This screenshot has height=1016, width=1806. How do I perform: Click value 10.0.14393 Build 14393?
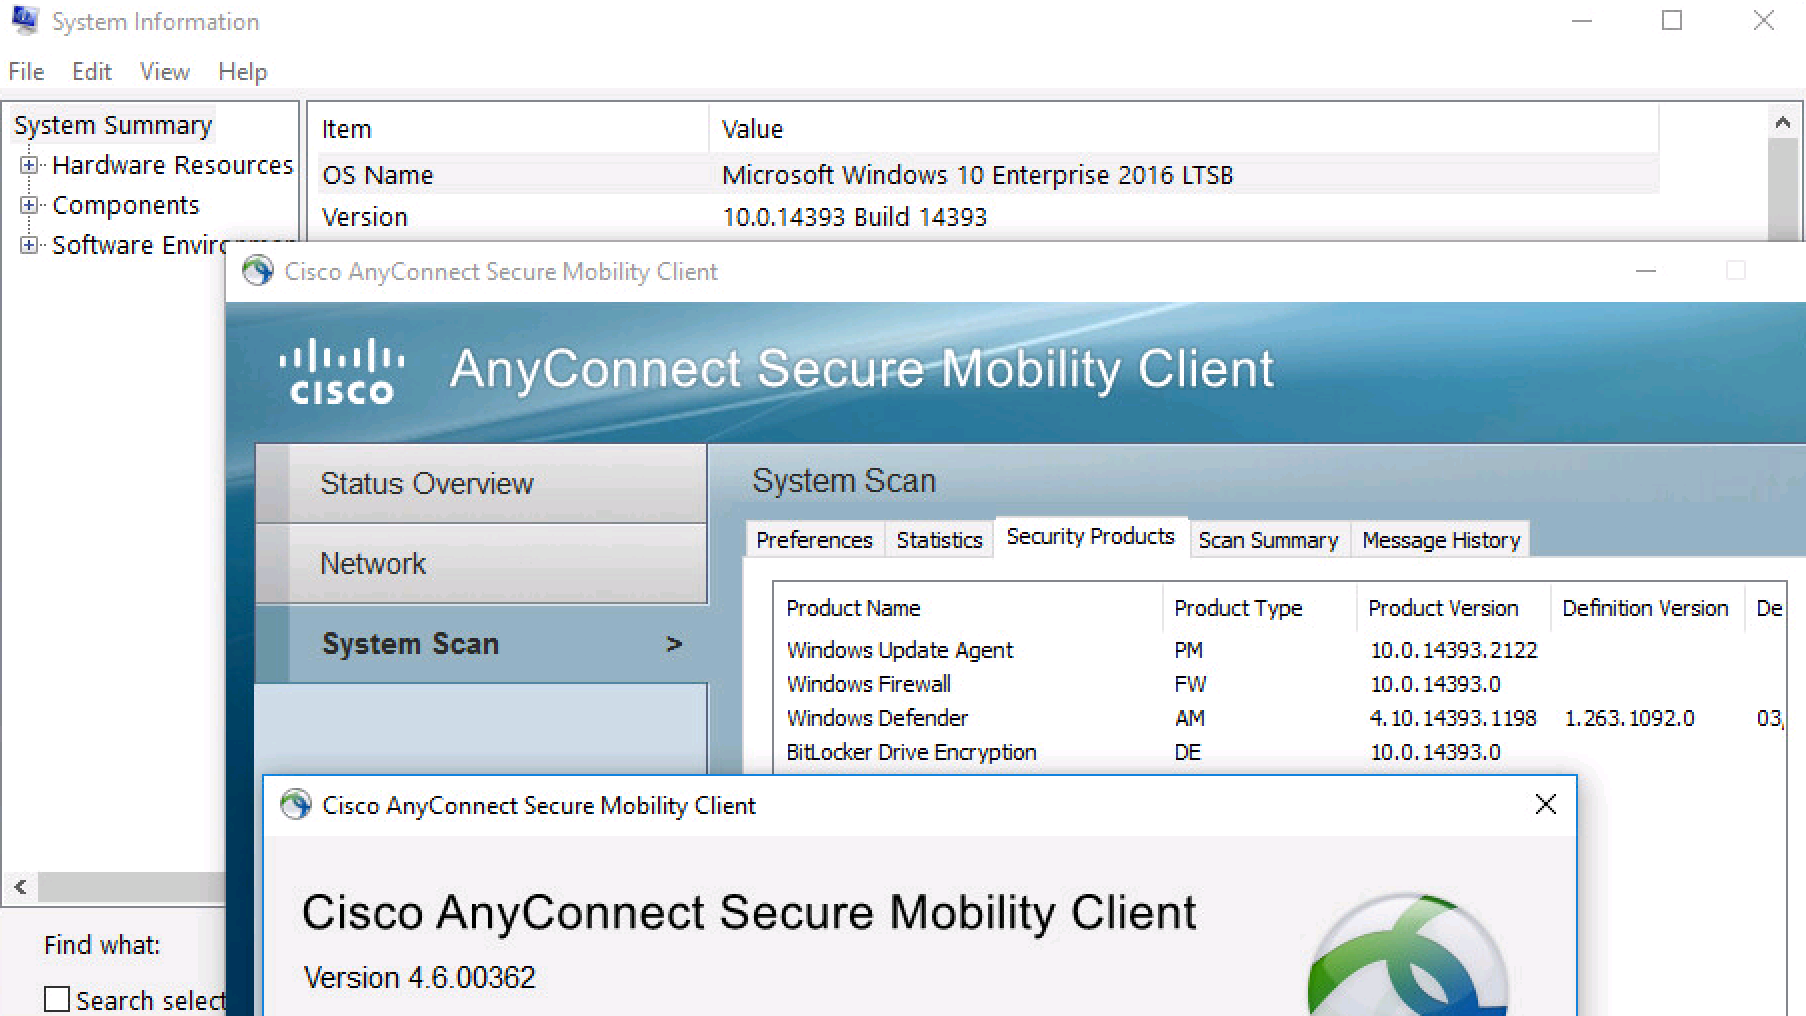coord(854,217)
